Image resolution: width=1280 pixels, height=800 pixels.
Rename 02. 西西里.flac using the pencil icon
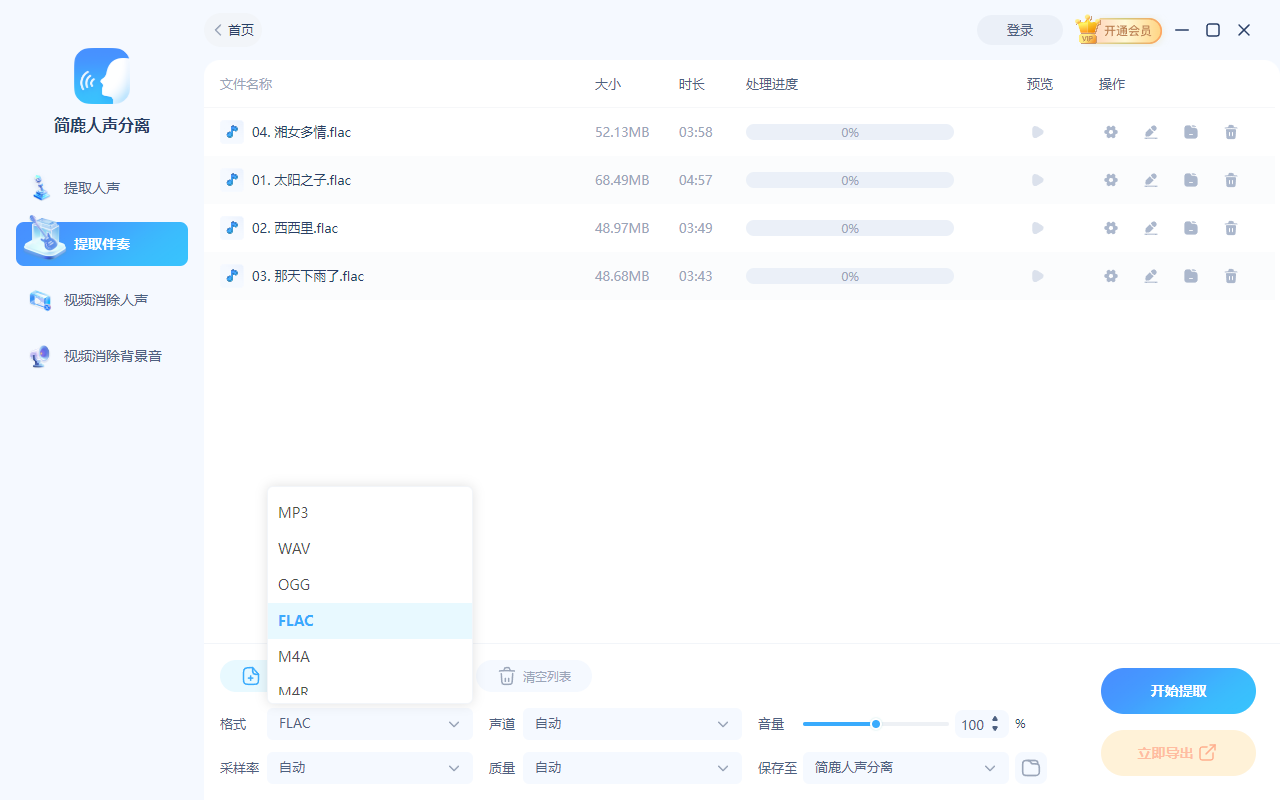[1150, 227]
